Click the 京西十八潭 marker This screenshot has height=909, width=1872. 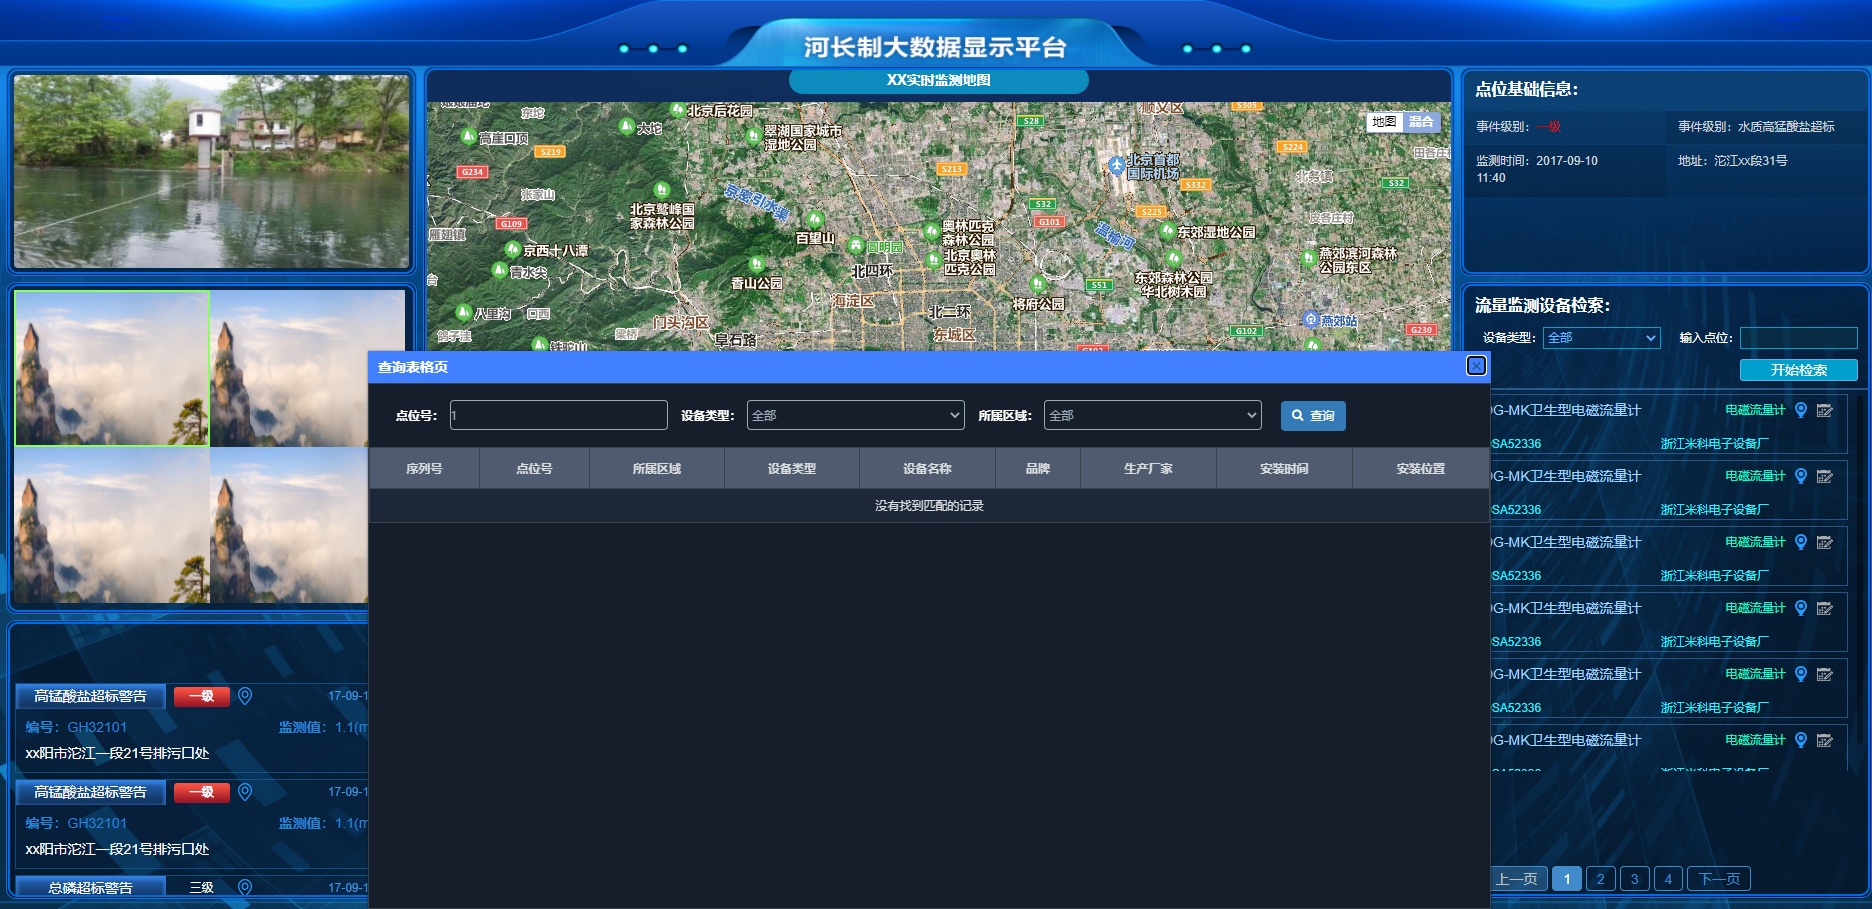pos(512,249)
